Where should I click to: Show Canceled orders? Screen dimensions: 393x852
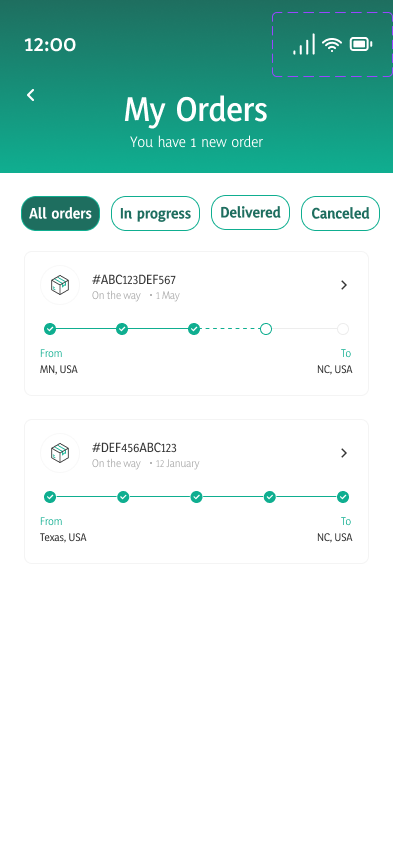tap(340, 214)
